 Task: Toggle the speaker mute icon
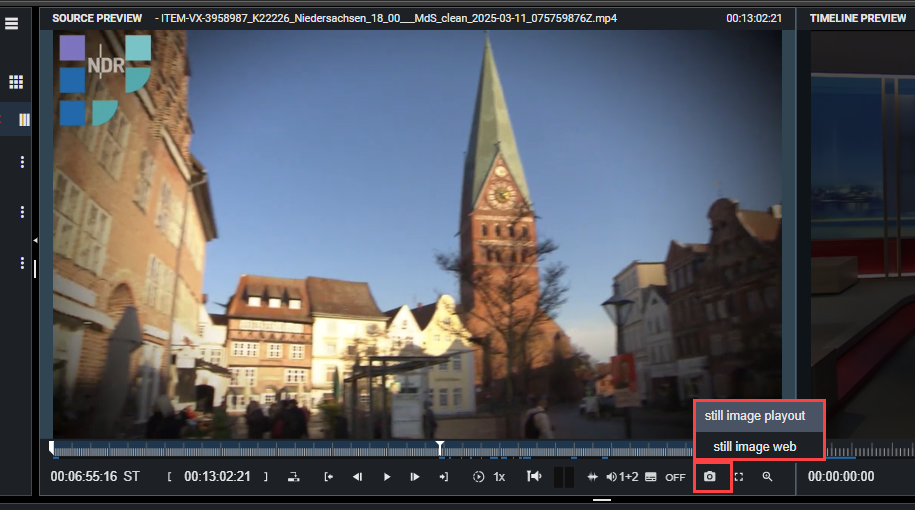pos(535,477)
